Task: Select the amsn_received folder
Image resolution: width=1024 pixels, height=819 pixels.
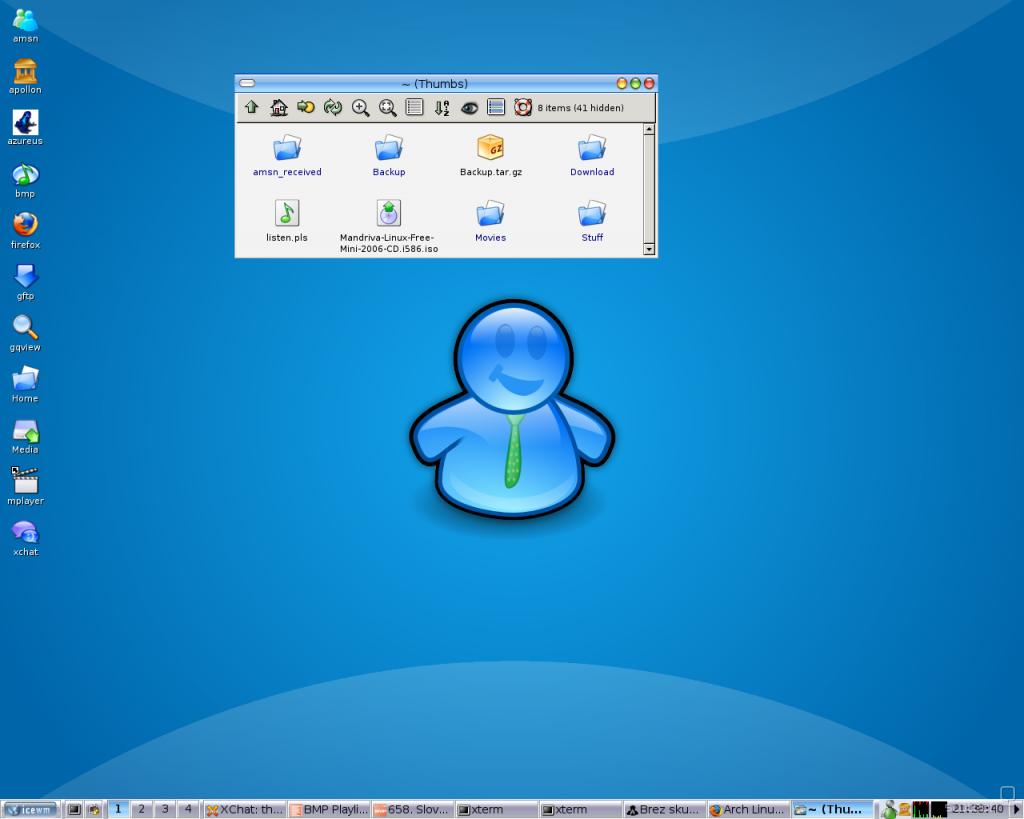Action: pyautogui.click(x=287, y=156)
